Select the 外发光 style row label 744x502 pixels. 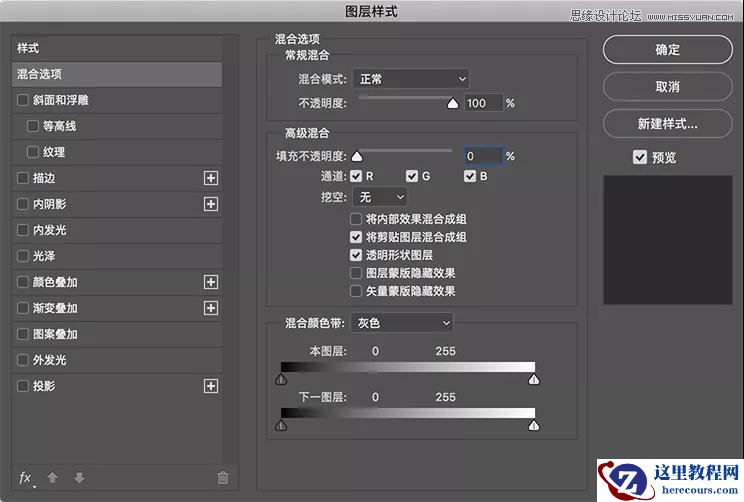tap(49, 360)
